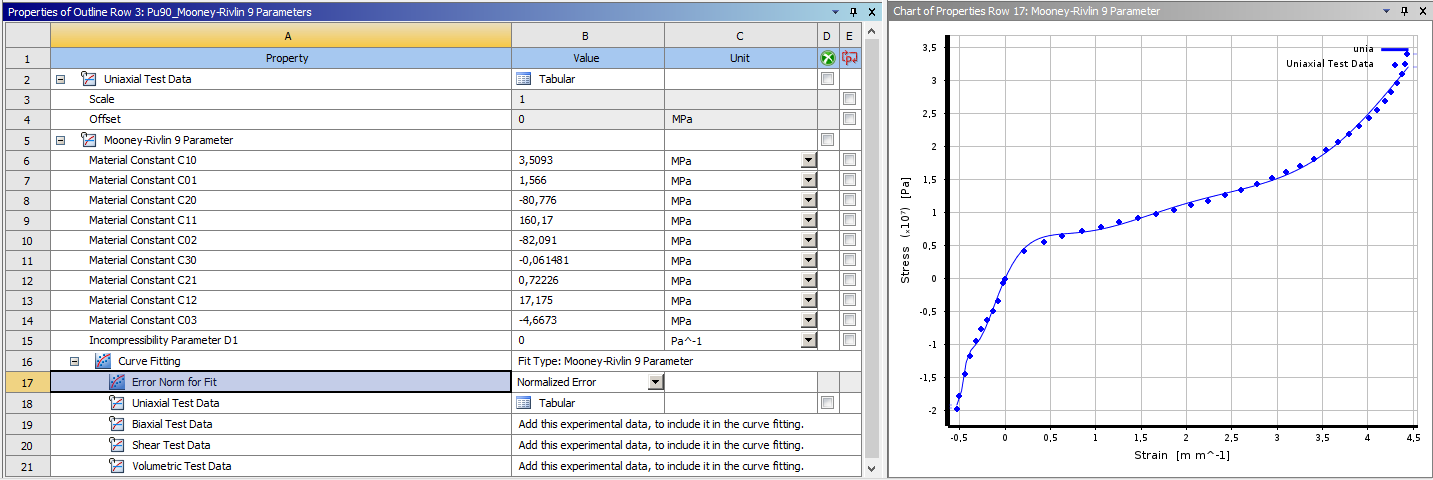Click the Material Constant C11 value 160,17
The width and height of the screenshot is (1433, 480).
[588, 220]
